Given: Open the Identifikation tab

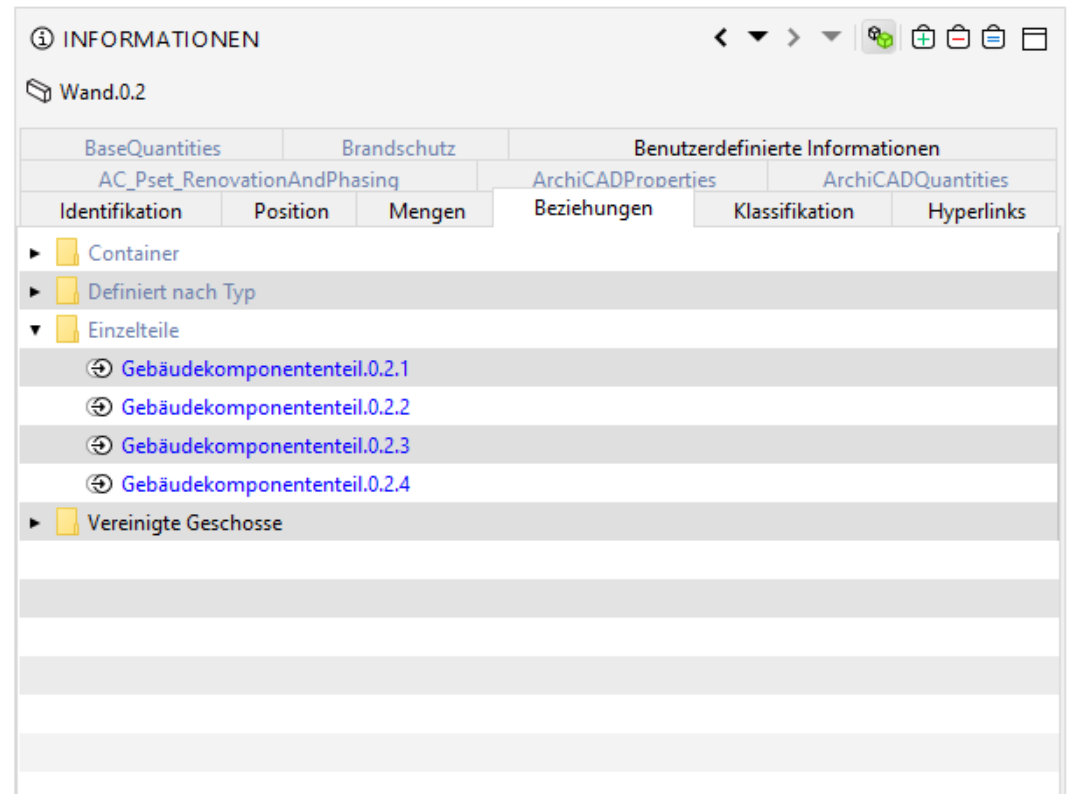Looking at the screenshot, I should tap(121, 210).
